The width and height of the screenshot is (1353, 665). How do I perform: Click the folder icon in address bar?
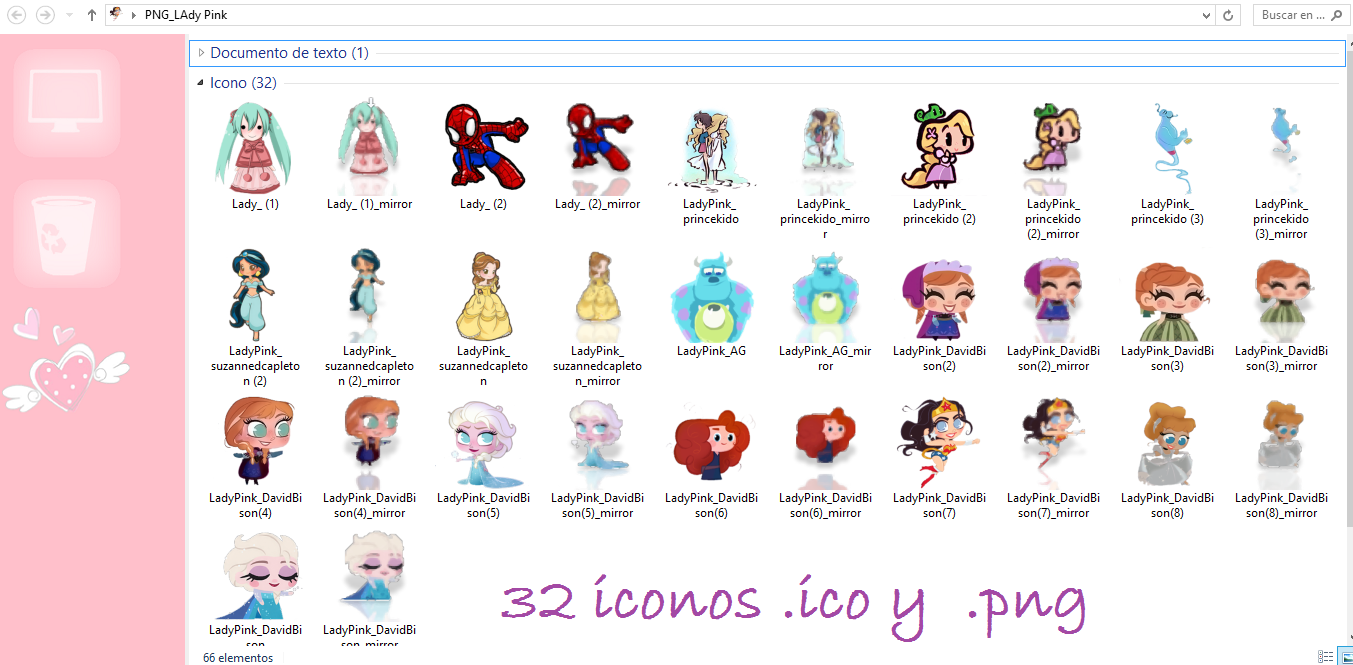pyautogui.click(x=116, y=15)
